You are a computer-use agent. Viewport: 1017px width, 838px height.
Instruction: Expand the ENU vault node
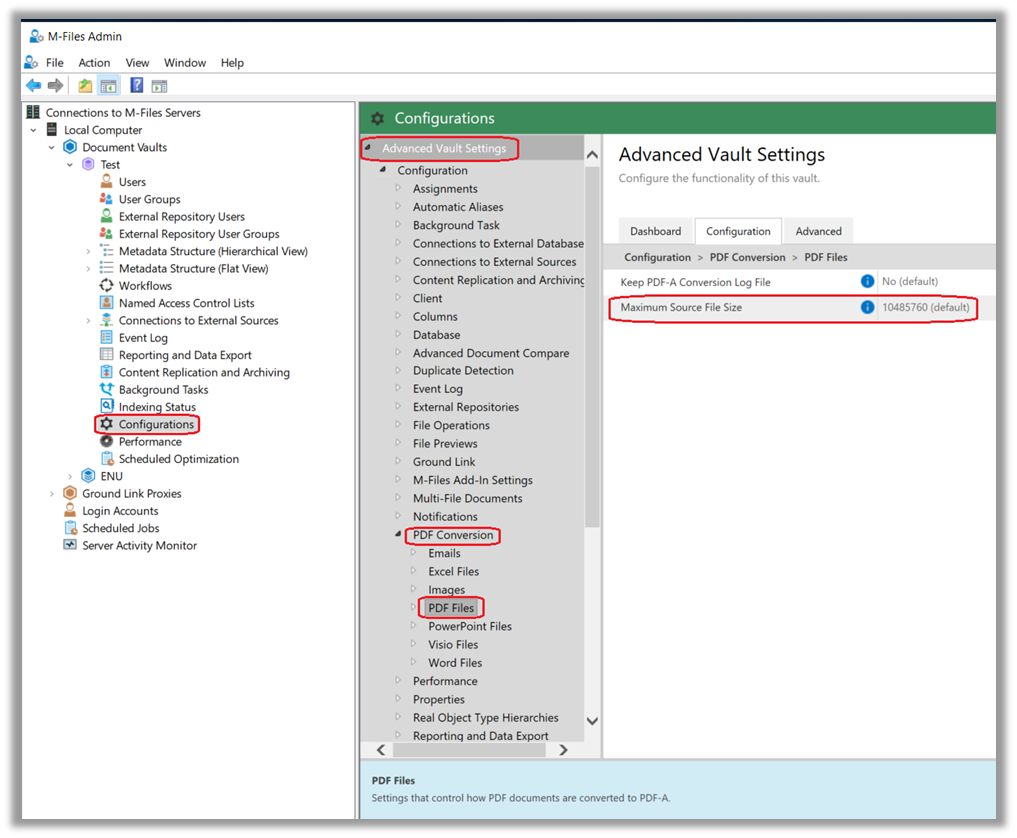pyautogui.click(x=70, y=476)
